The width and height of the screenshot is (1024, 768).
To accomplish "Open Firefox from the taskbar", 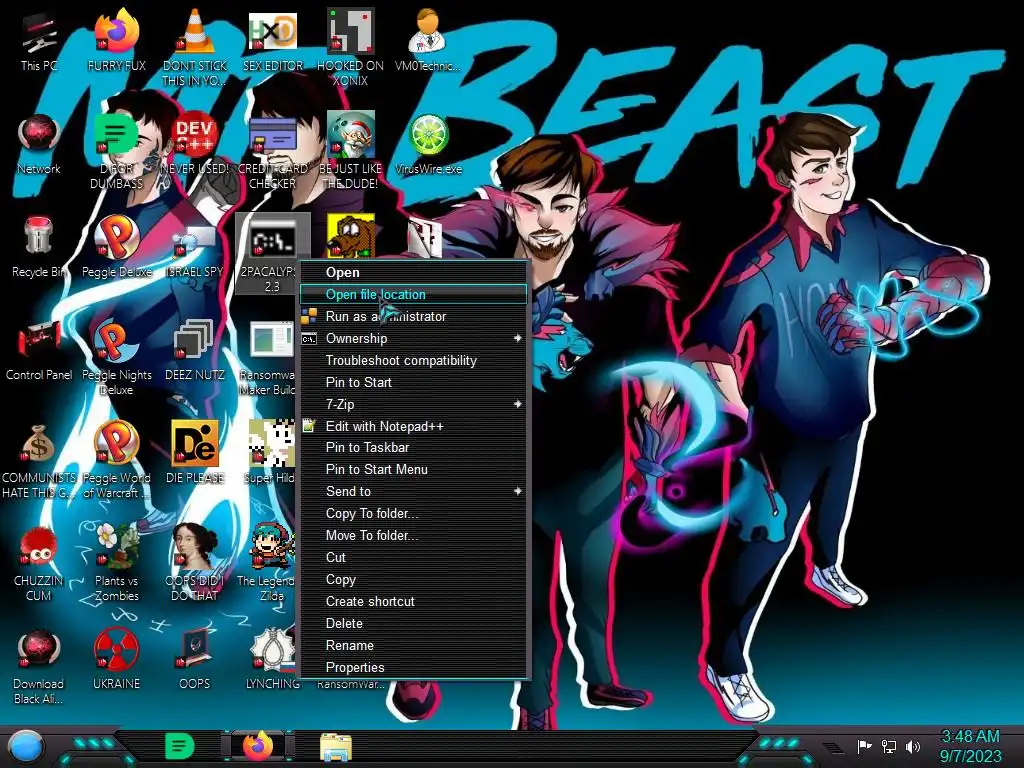I will click(258, 746).
